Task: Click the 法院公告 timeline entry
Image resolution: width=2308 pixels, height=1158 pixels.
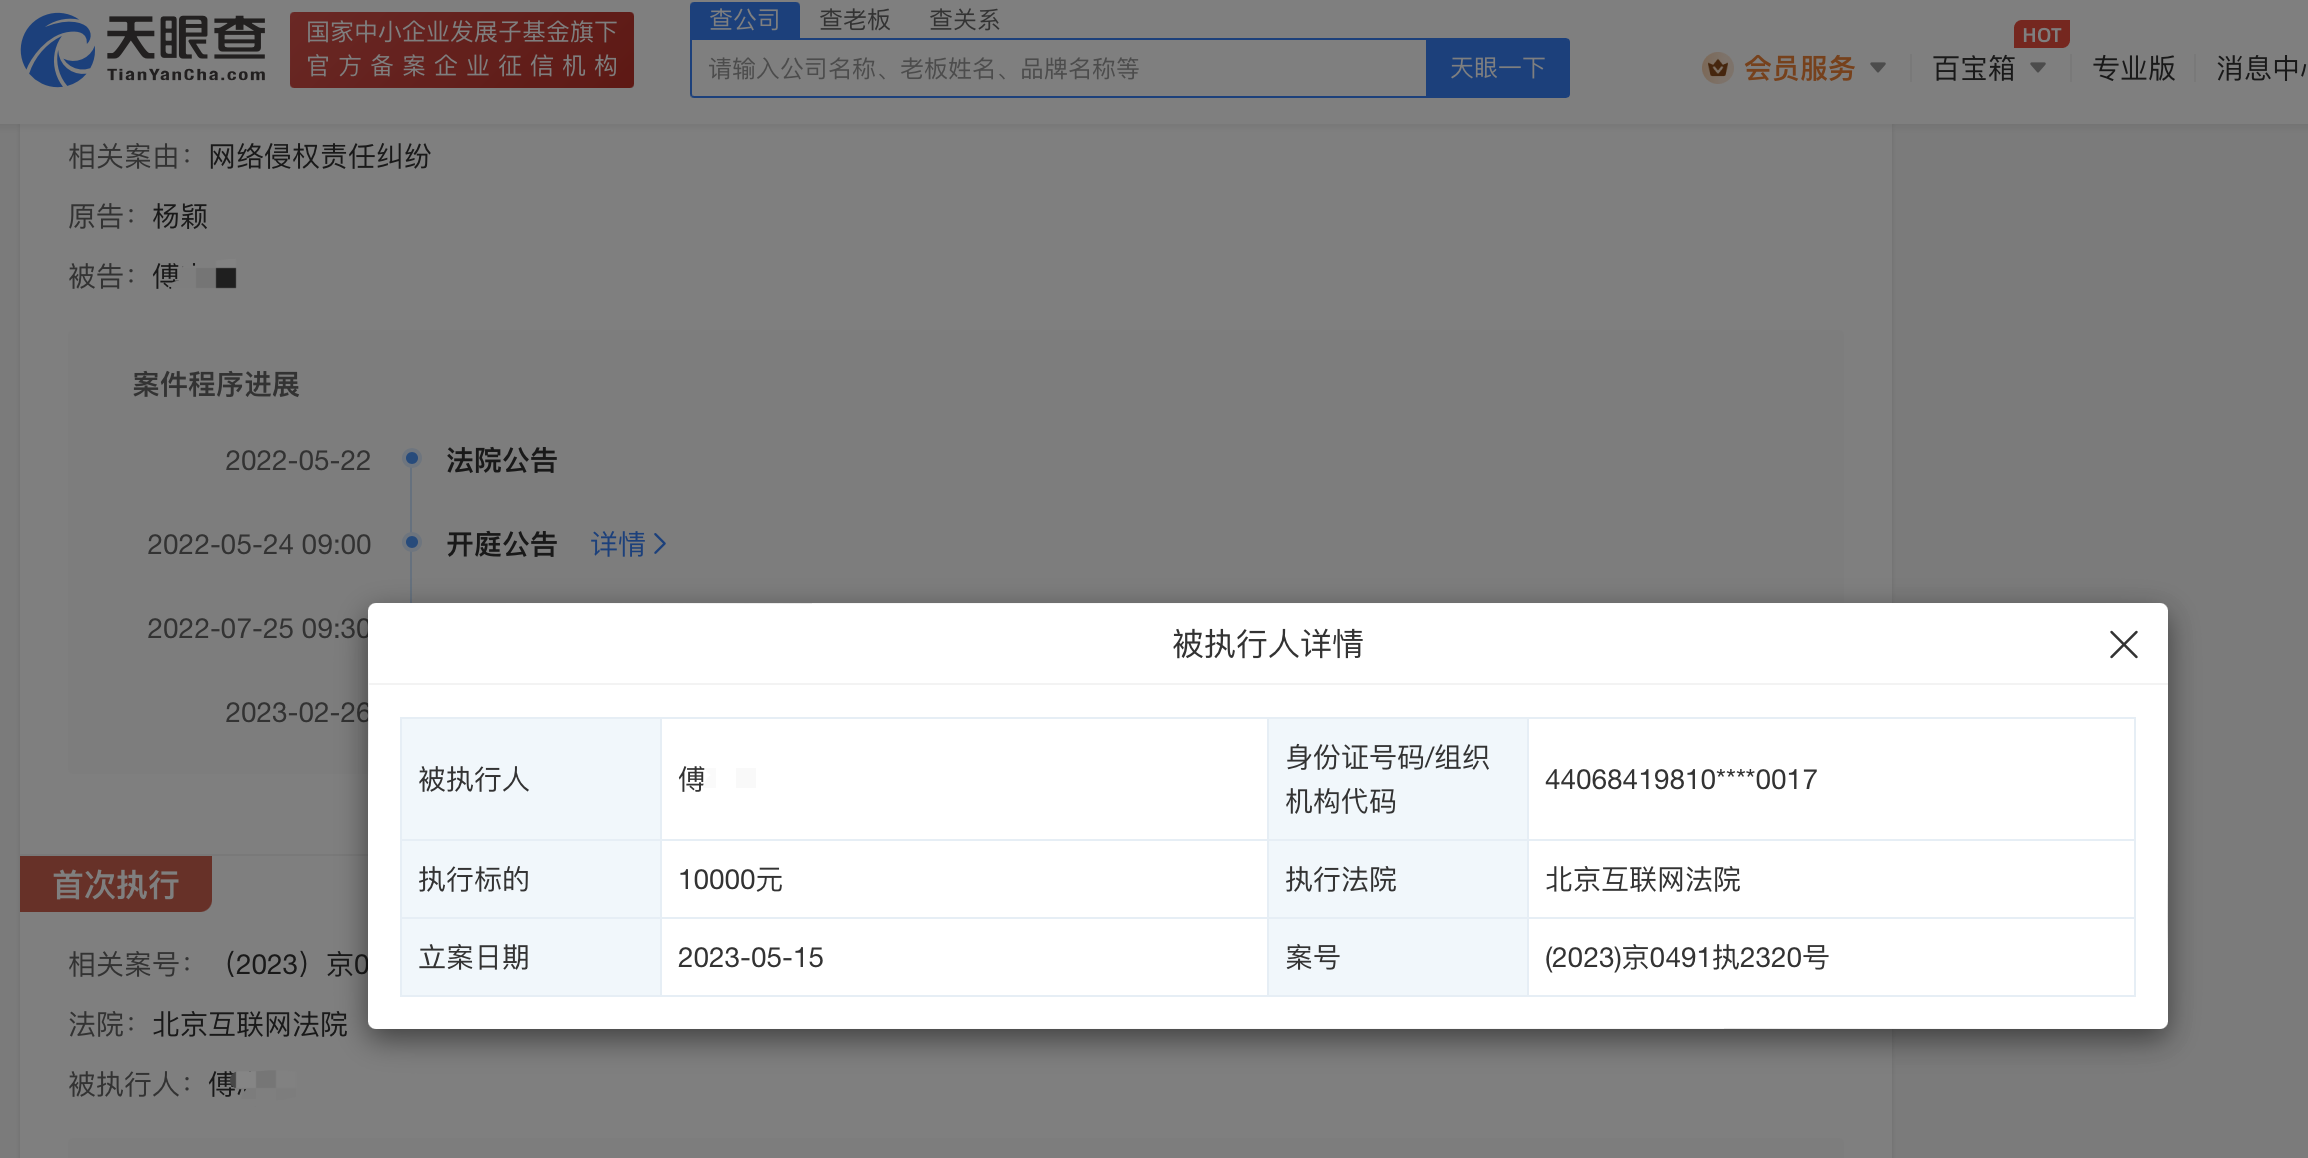Action: (501, 460)
